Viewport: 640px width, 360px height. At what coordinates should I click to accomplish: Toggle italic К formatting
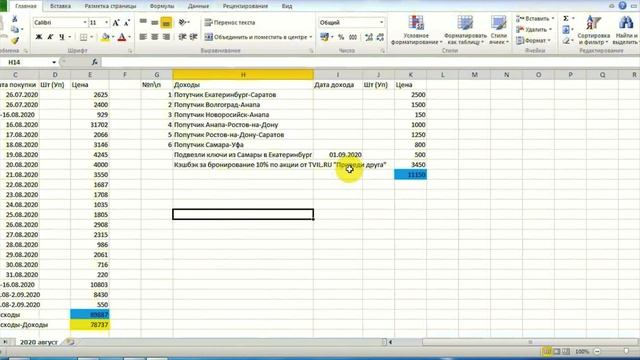tap(50, 38)
